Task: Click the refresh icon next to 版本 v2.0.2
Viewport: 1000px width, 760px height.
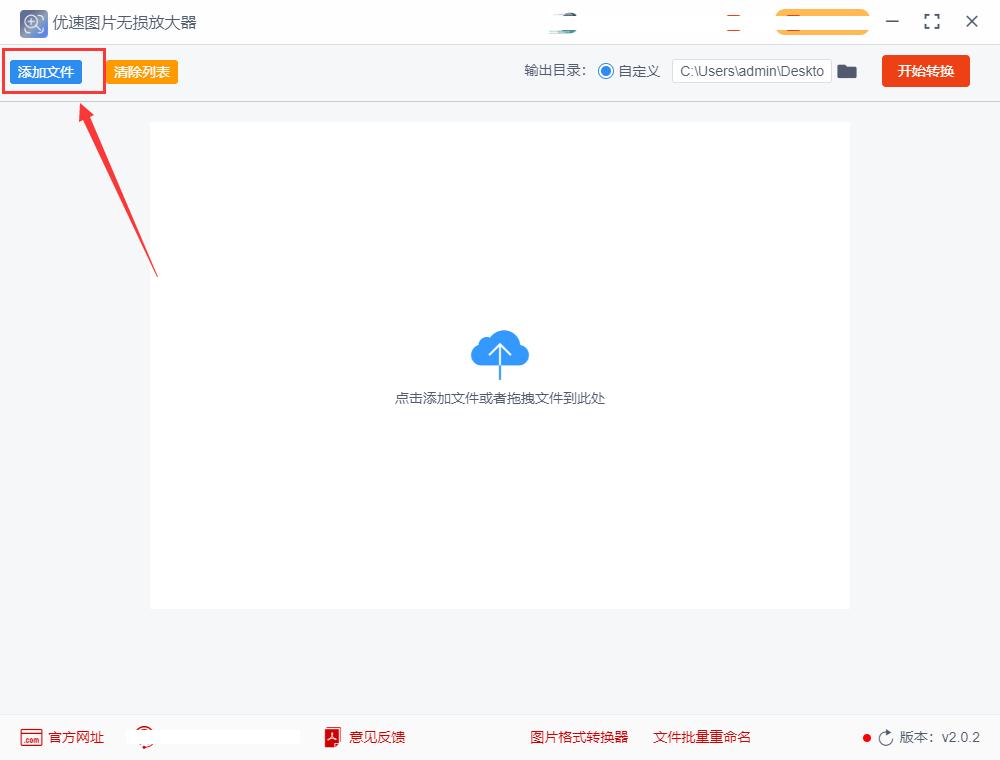Action: tap(886, 737)
